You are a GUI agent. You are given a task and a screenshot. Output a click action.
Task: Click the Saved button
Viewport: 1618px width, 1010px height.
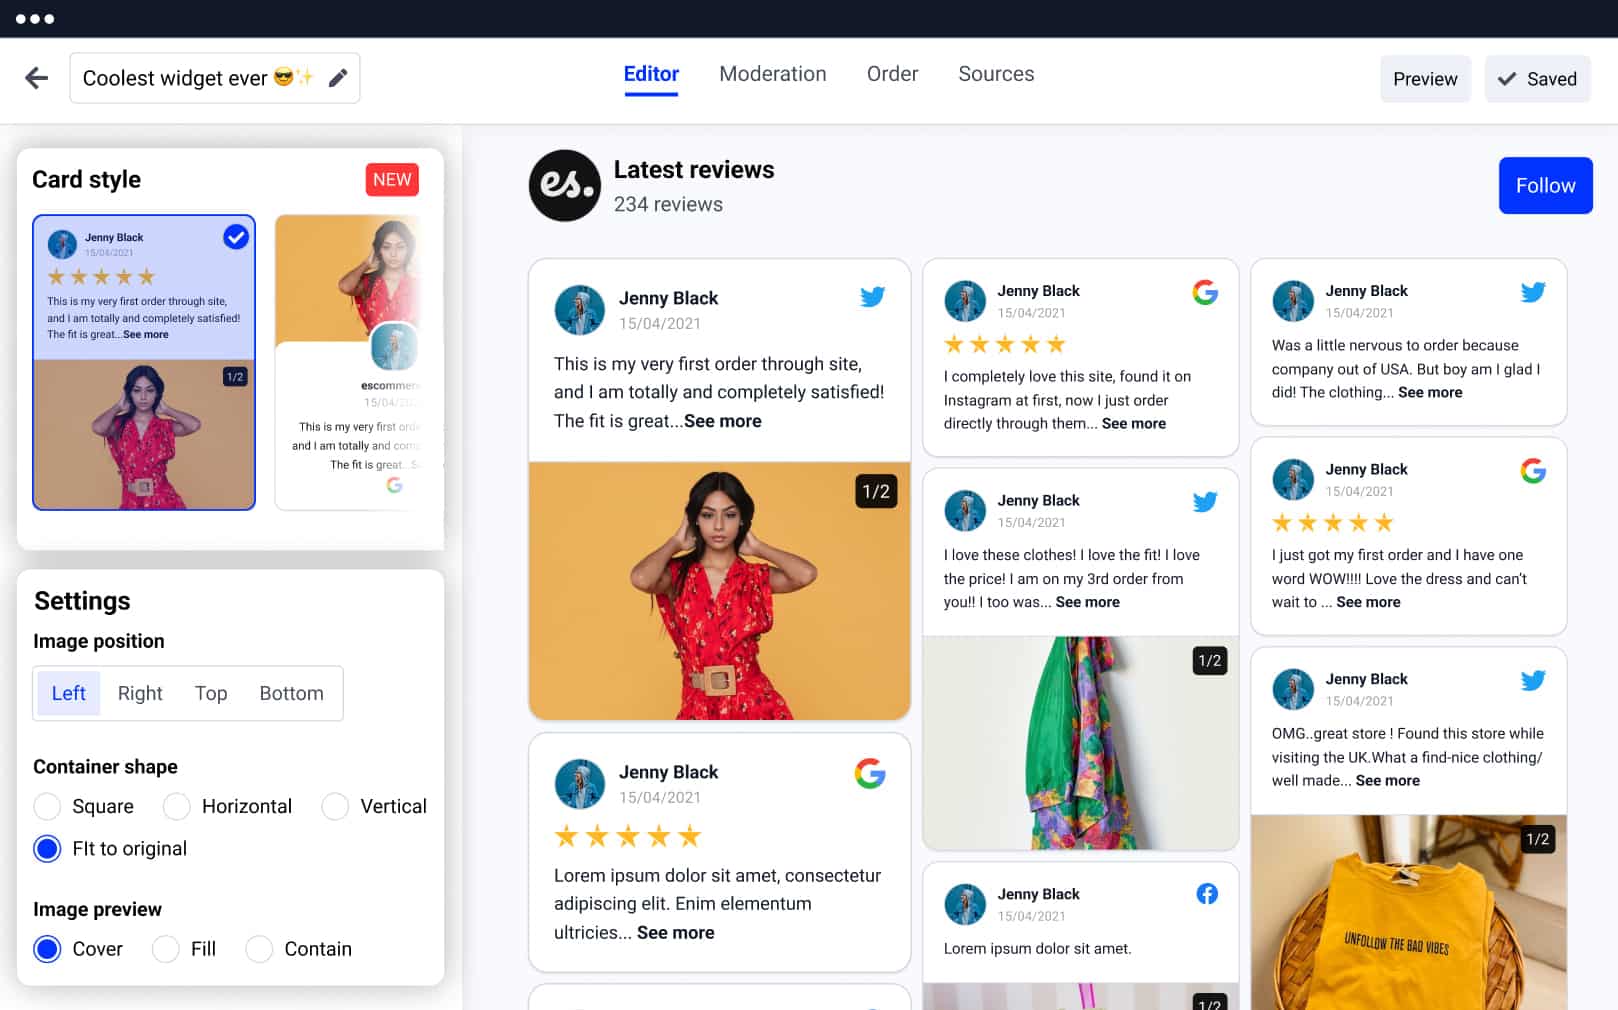pyautogui.click(x=1537, y=79)
